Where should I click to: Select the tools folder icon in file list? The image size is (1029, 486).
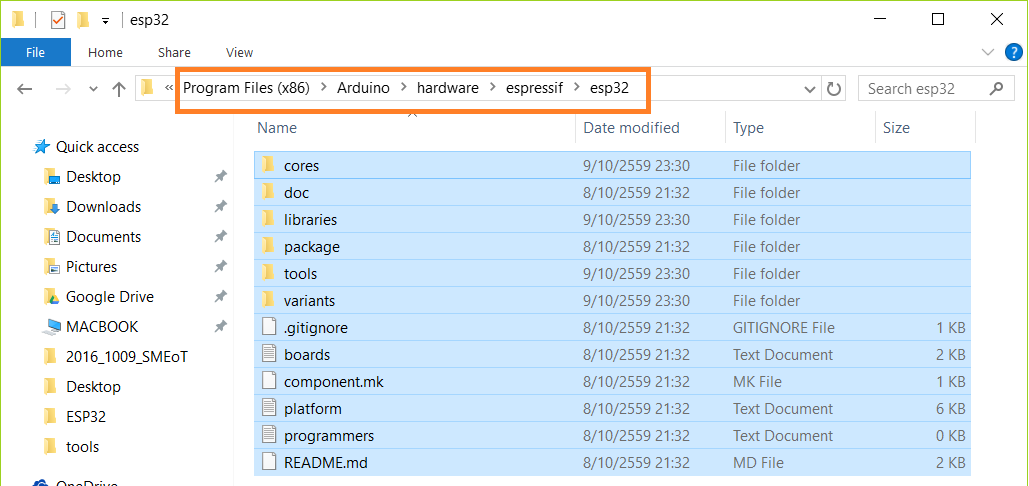pyautogui.click(x=268, y=273)
